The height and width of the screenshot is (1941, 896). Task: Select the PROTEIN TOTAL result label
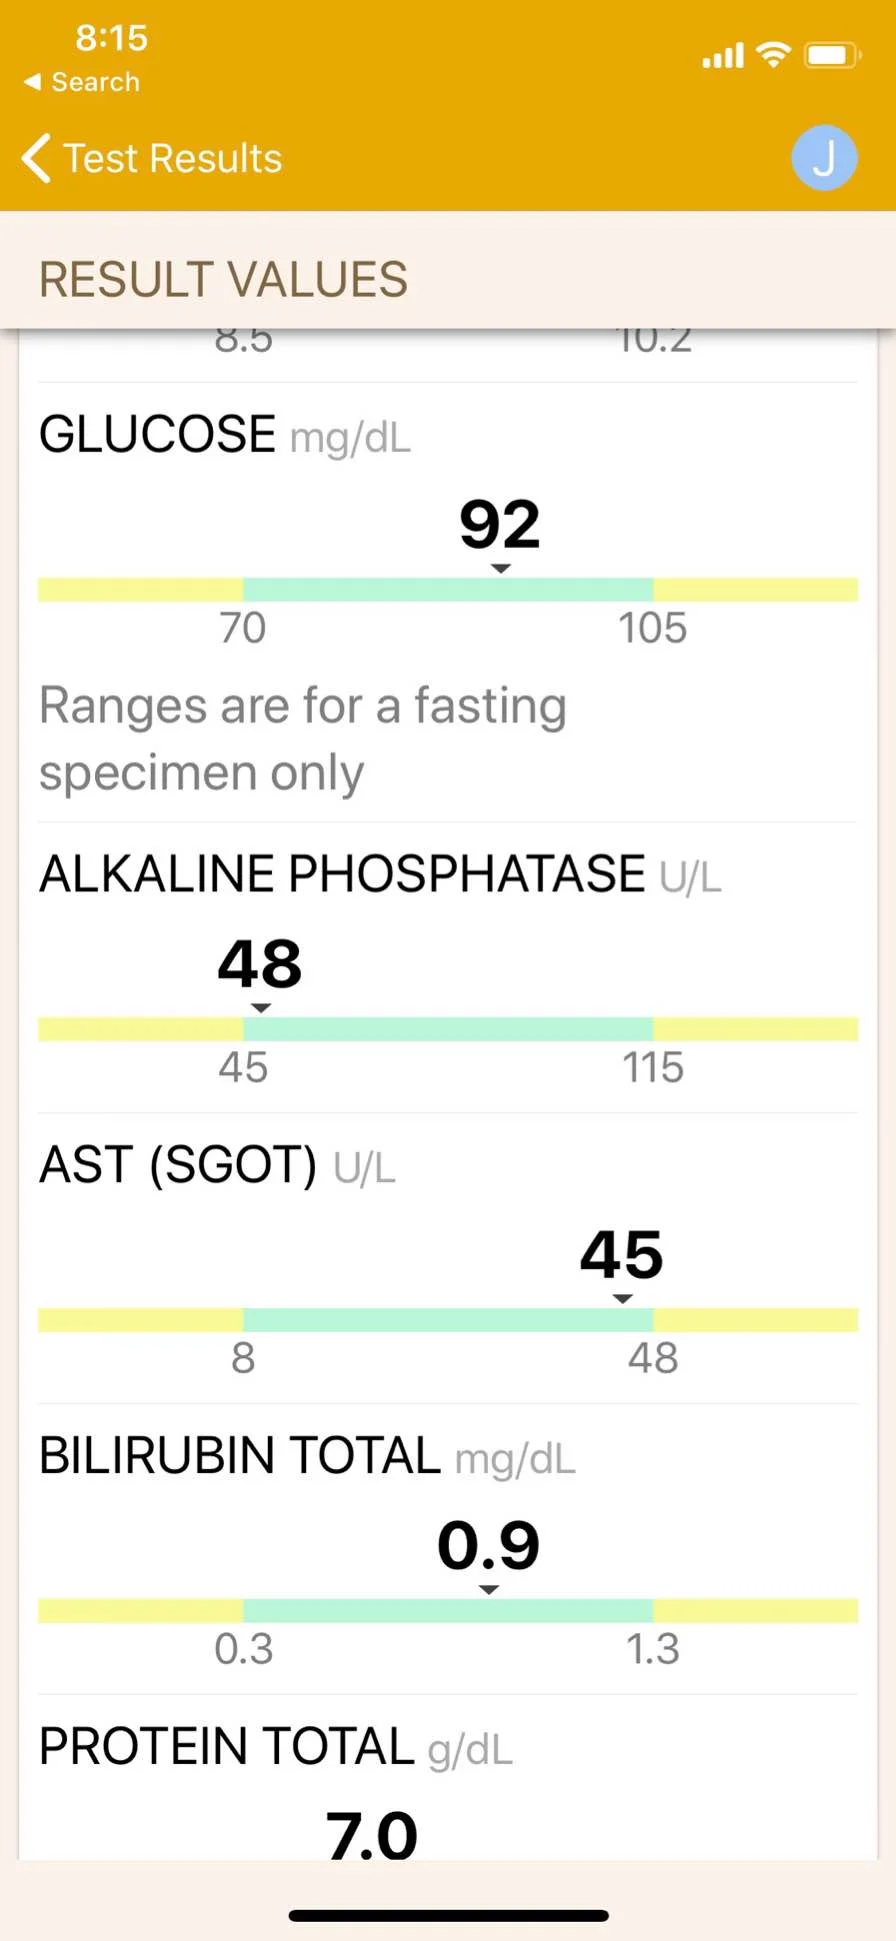pos(226,1747)
